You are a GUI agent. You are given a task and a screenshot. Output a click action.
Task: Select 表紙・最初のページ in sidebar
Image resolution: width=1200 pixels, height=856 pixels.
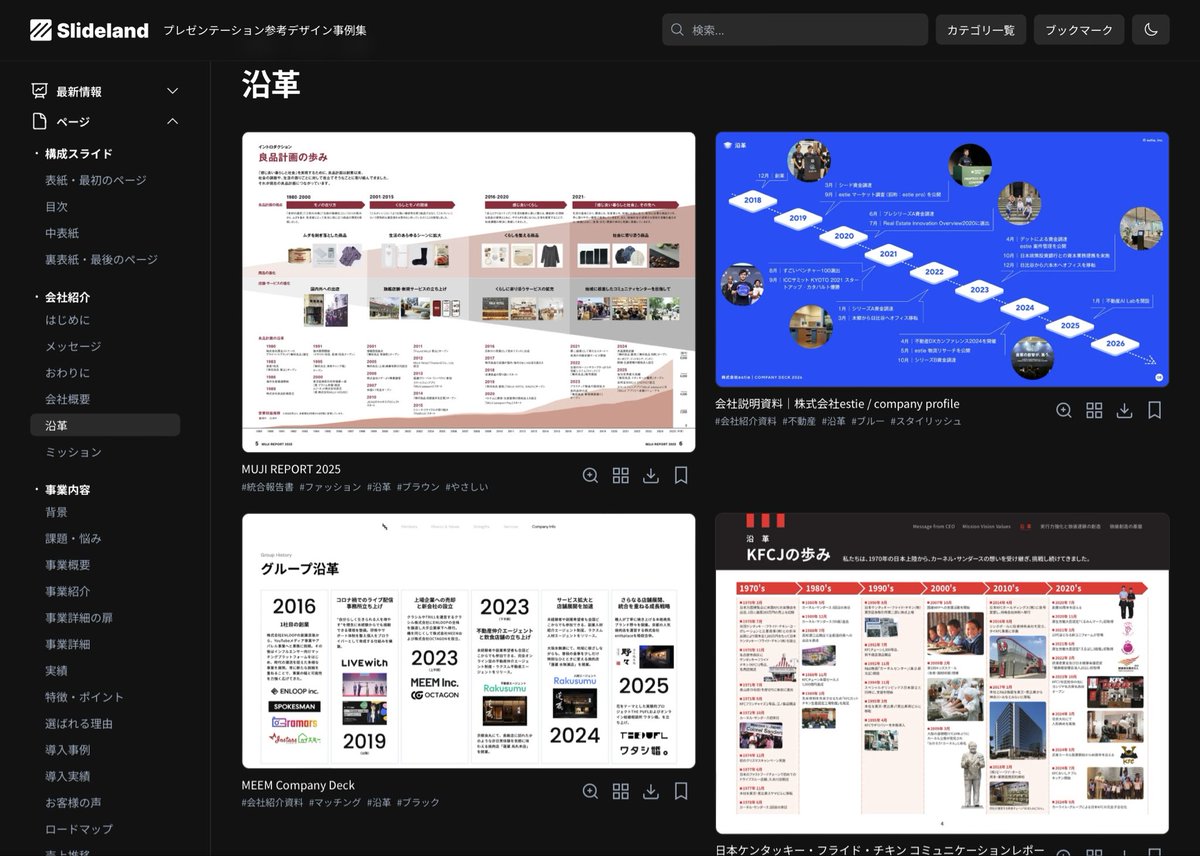coord(96,180)
